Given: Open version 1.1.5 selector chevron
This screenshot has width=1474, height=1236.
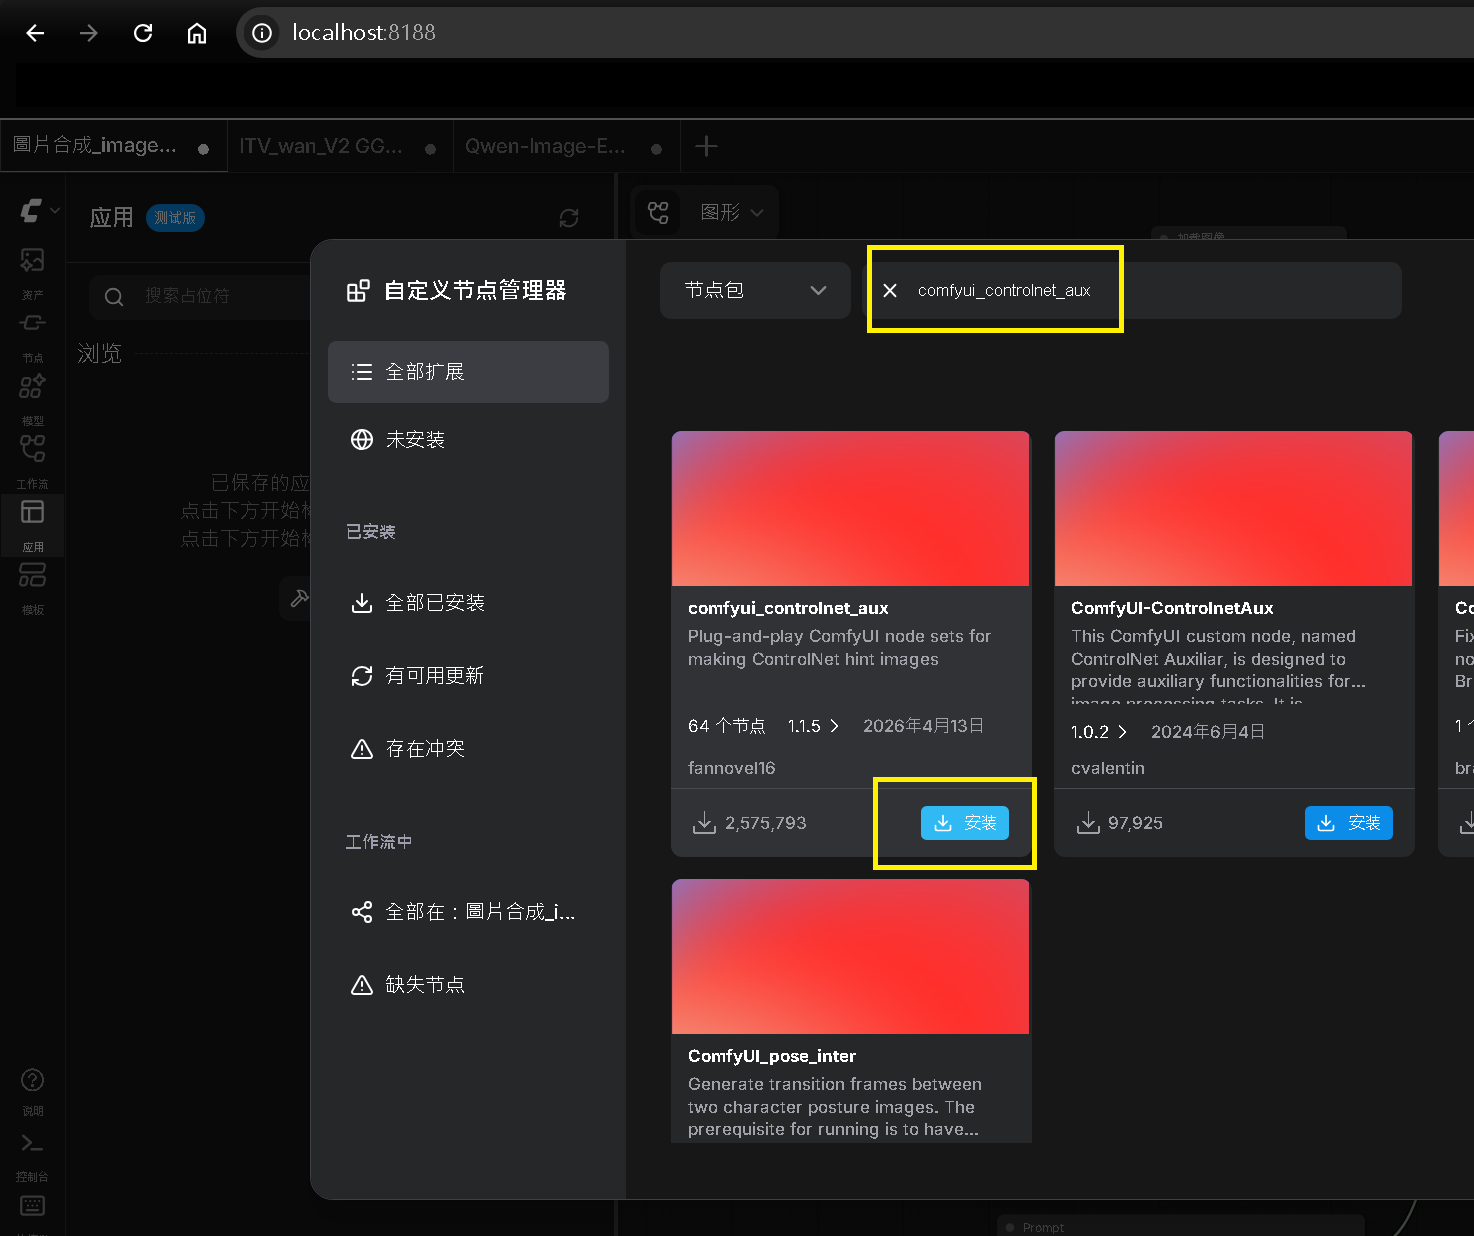Looking at the screenshot, I should pyautogui.click(x=834, y=726).
